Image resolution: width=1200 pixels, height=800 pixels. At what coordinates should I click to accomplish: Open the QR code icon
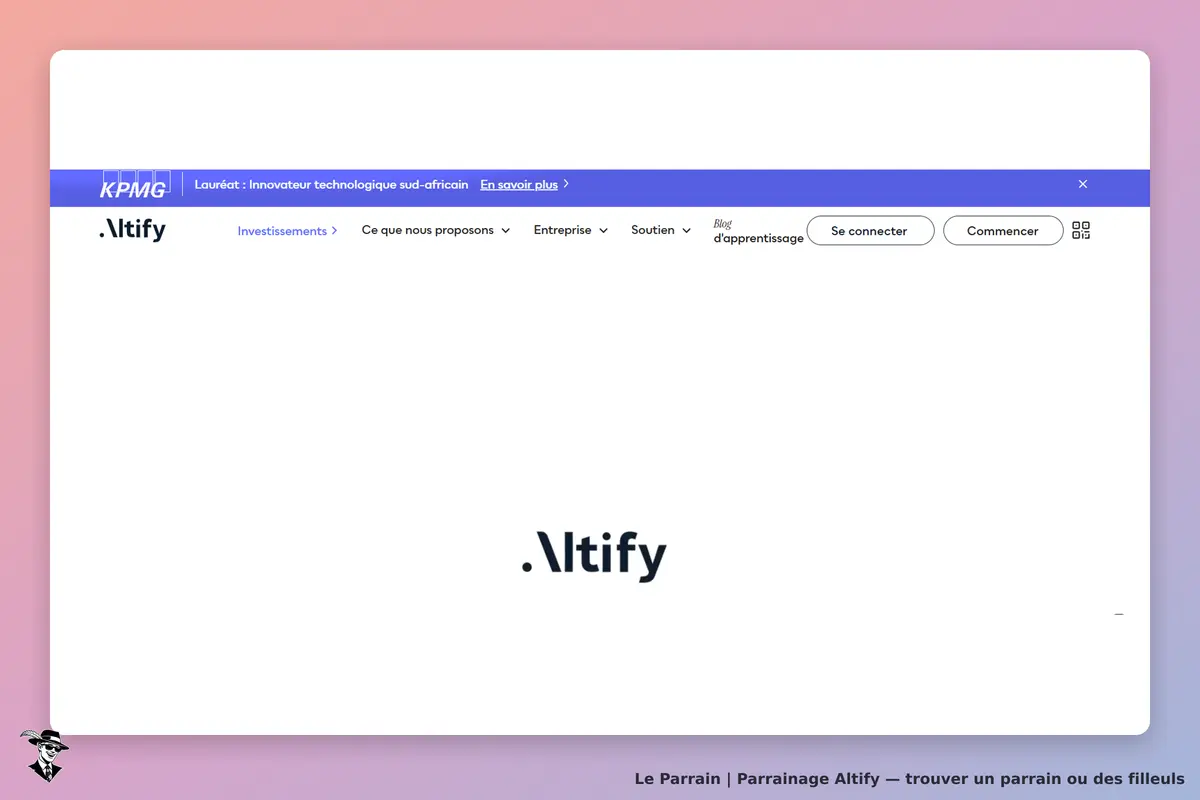point(1081,230)
